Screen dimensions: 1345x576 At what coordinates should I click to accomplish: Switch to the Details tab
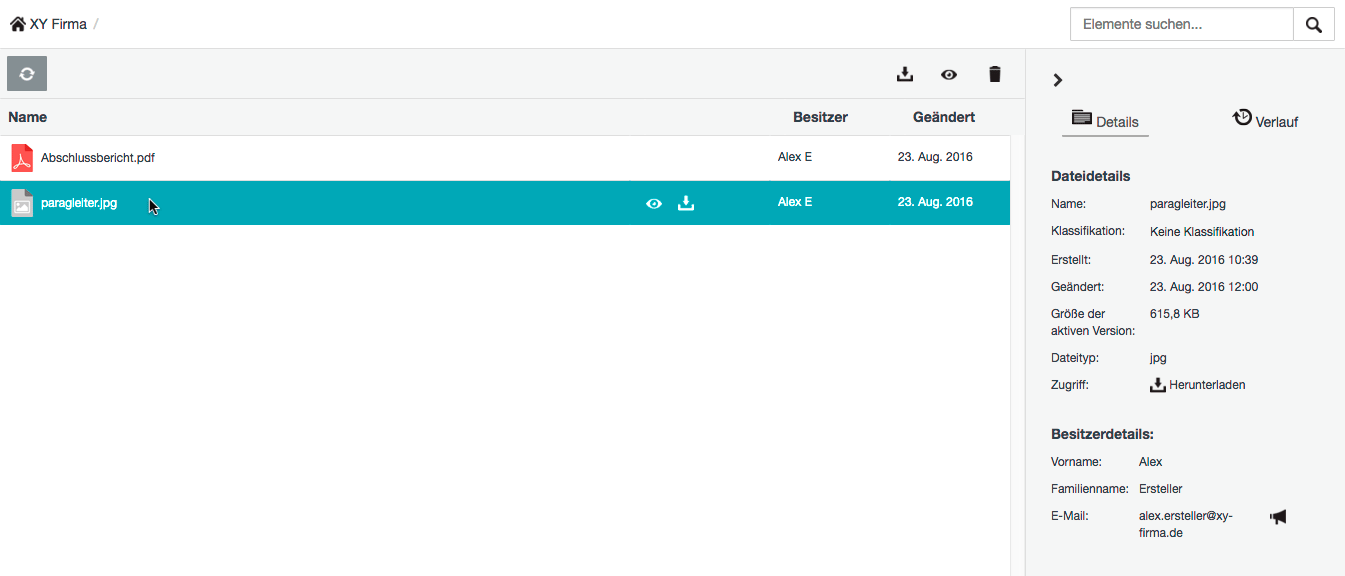[1105, 120]
